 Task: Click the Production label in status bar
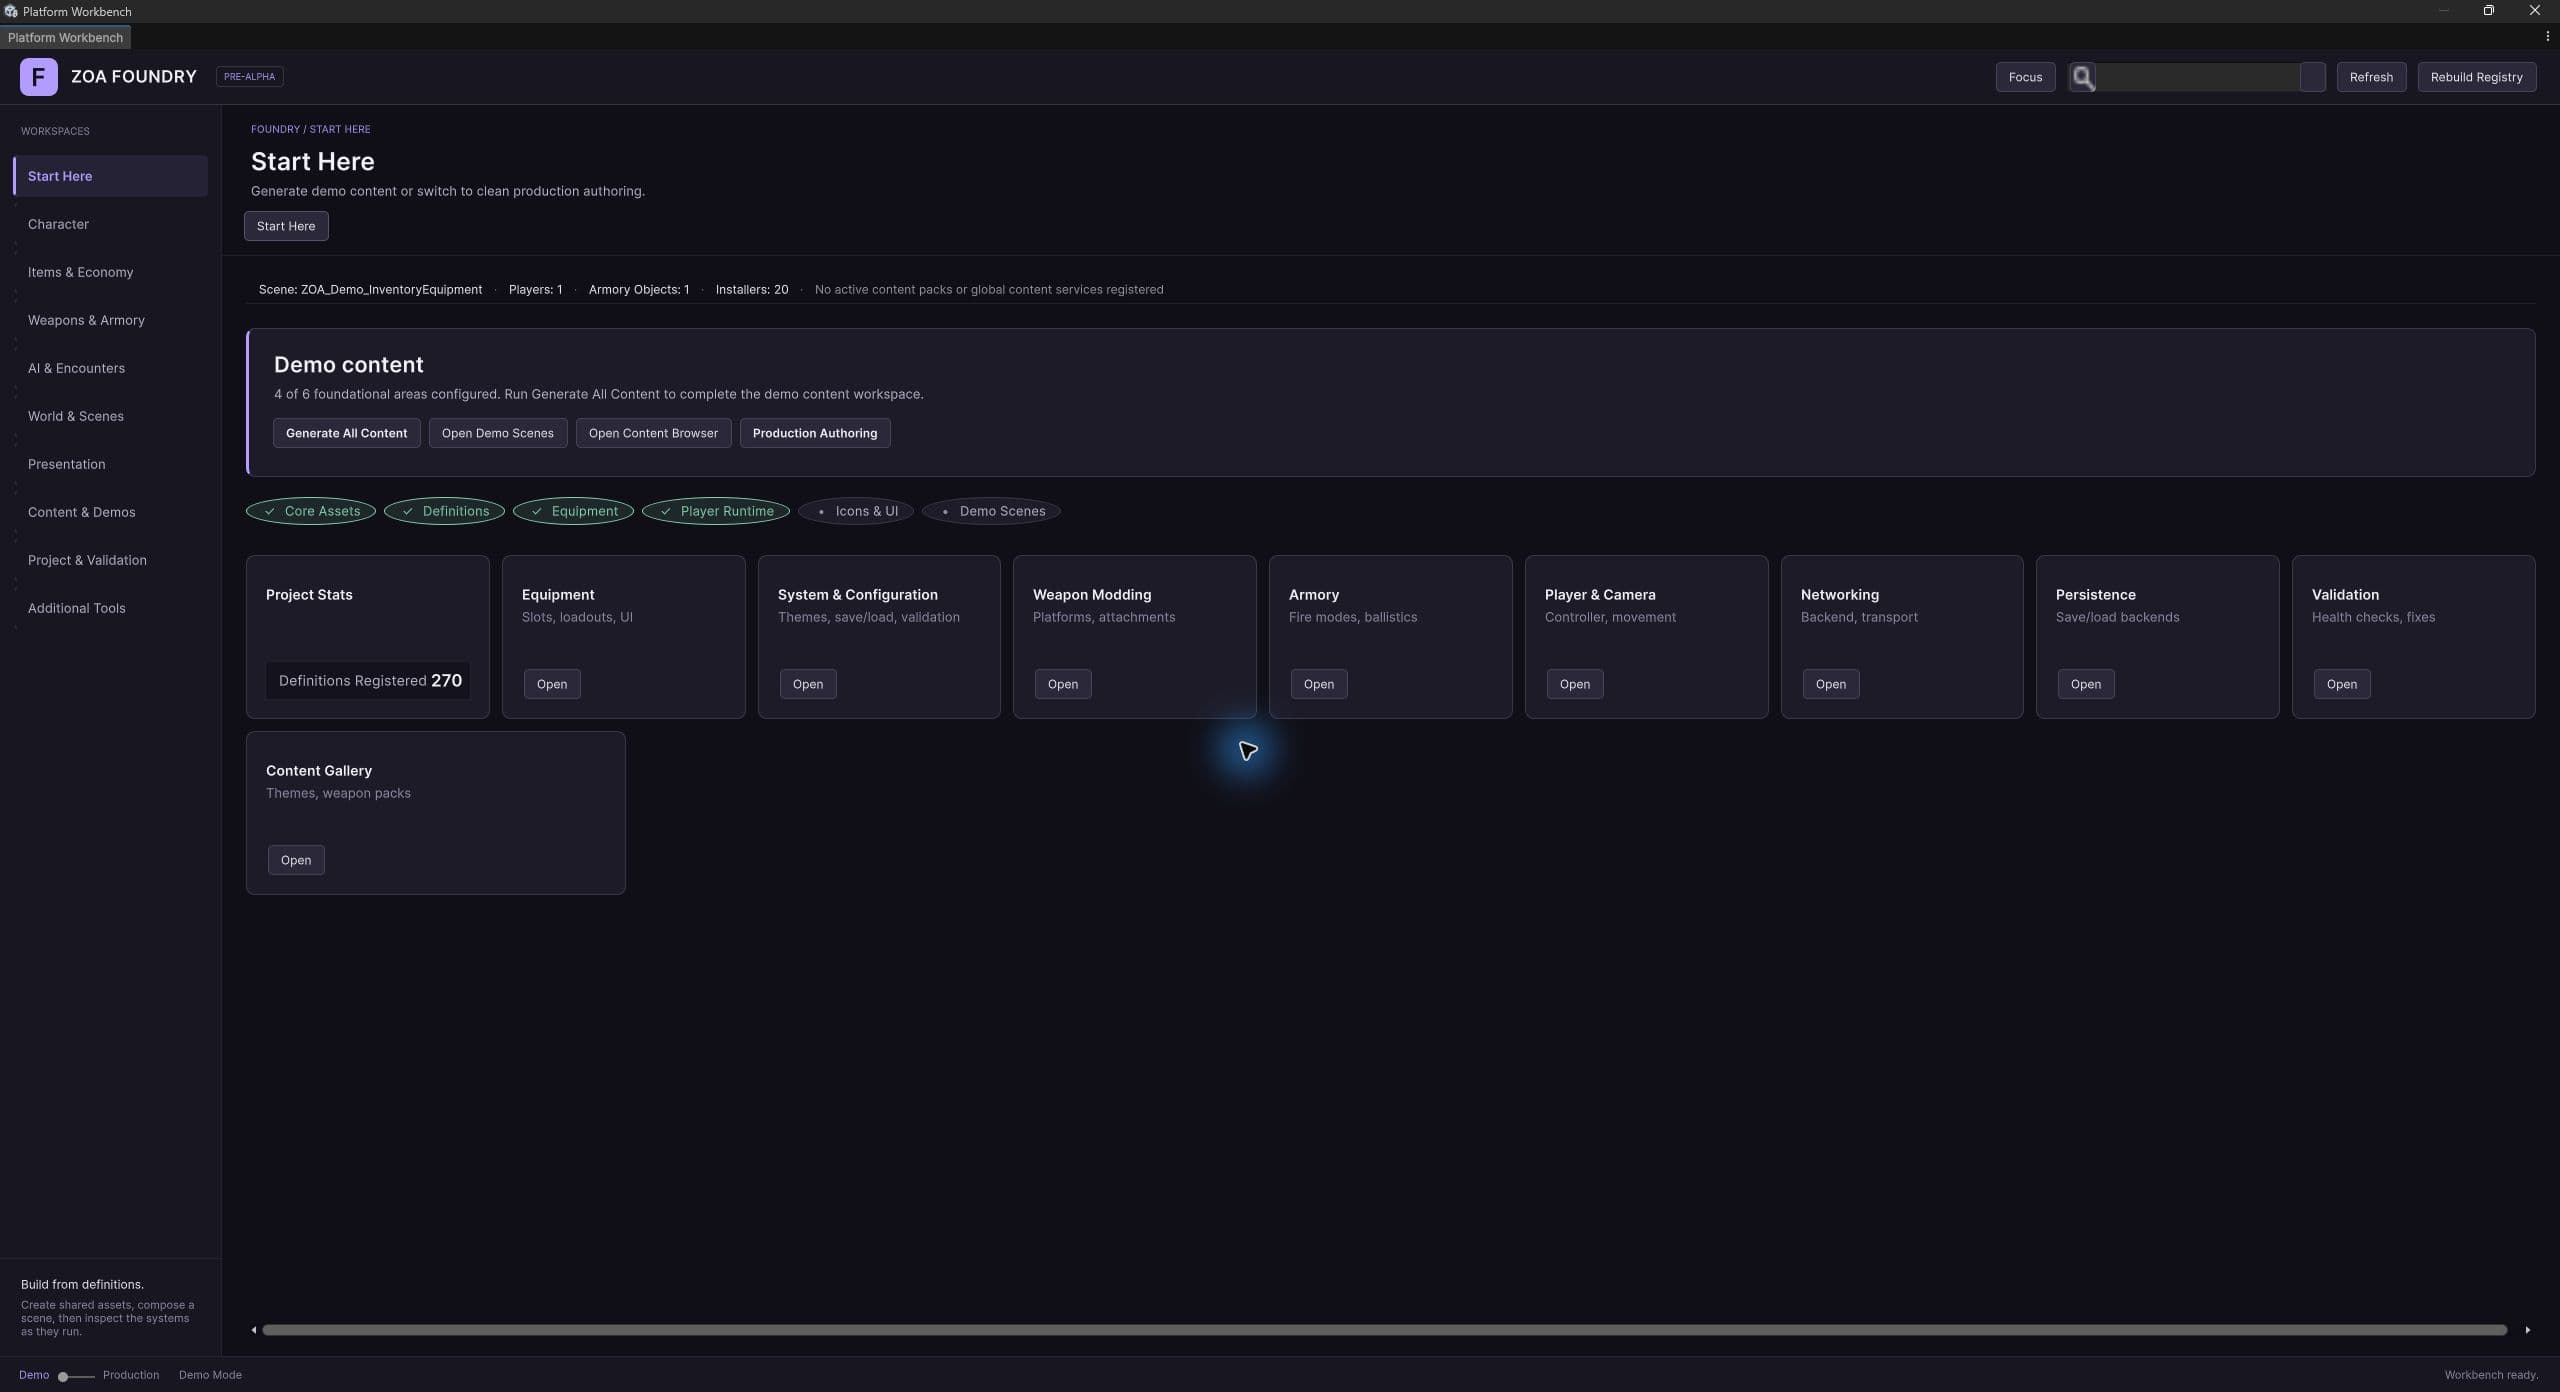click(x=131, y=1375)
